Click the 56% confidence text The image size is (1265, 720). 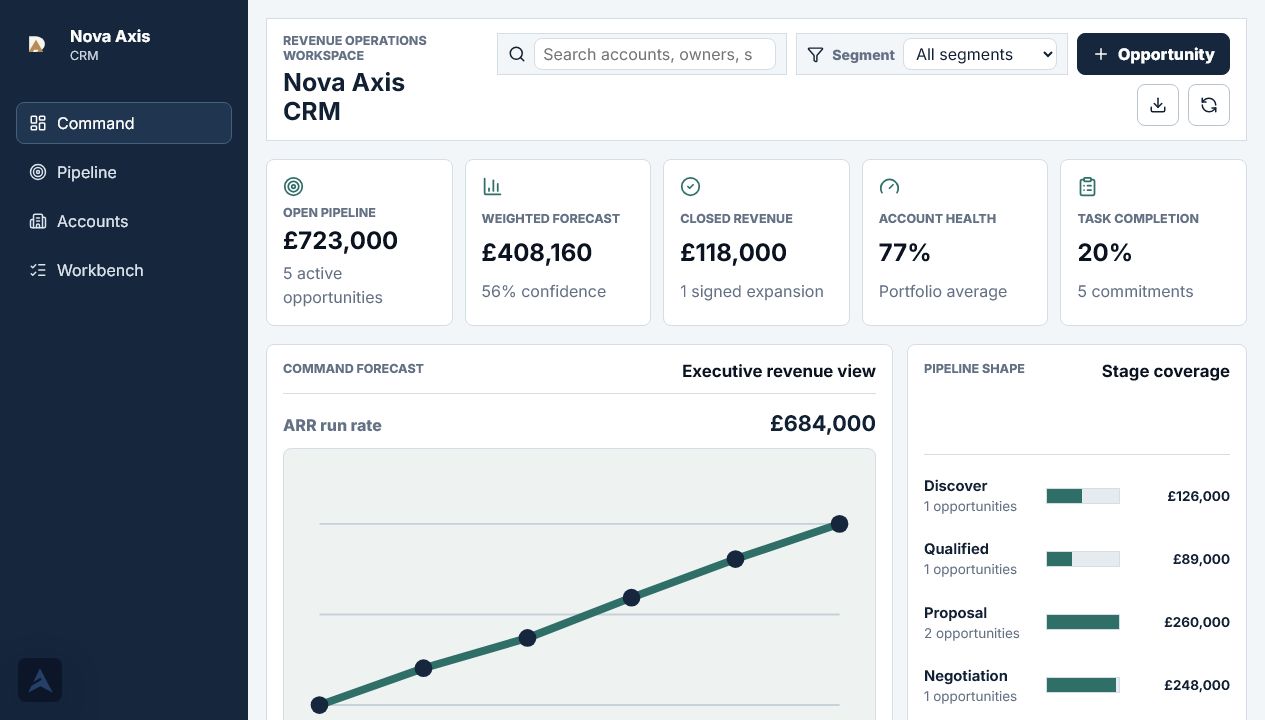pos(544,291)
